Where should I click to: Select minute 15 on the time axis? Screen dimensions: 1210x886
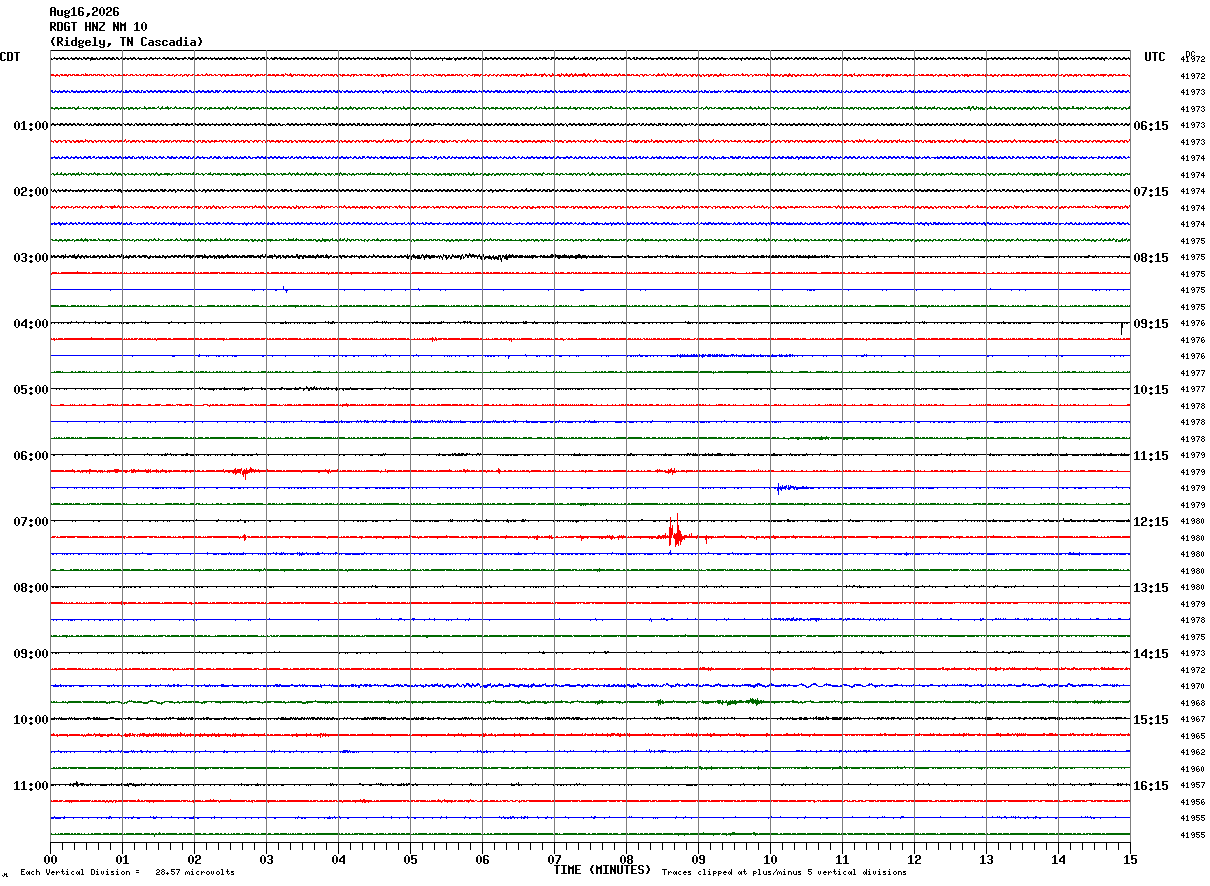[1130, 859]
